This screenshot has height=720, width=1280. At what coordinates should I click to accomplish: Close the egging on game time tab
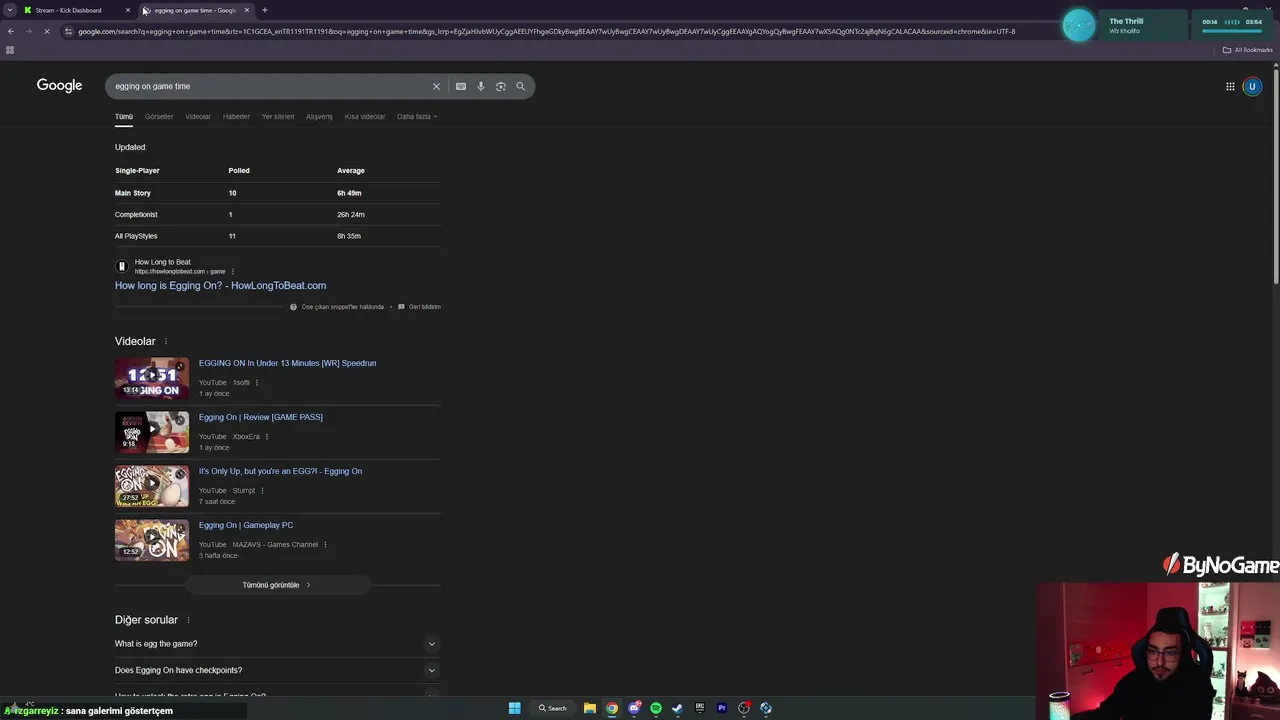[x=247, y=10]
